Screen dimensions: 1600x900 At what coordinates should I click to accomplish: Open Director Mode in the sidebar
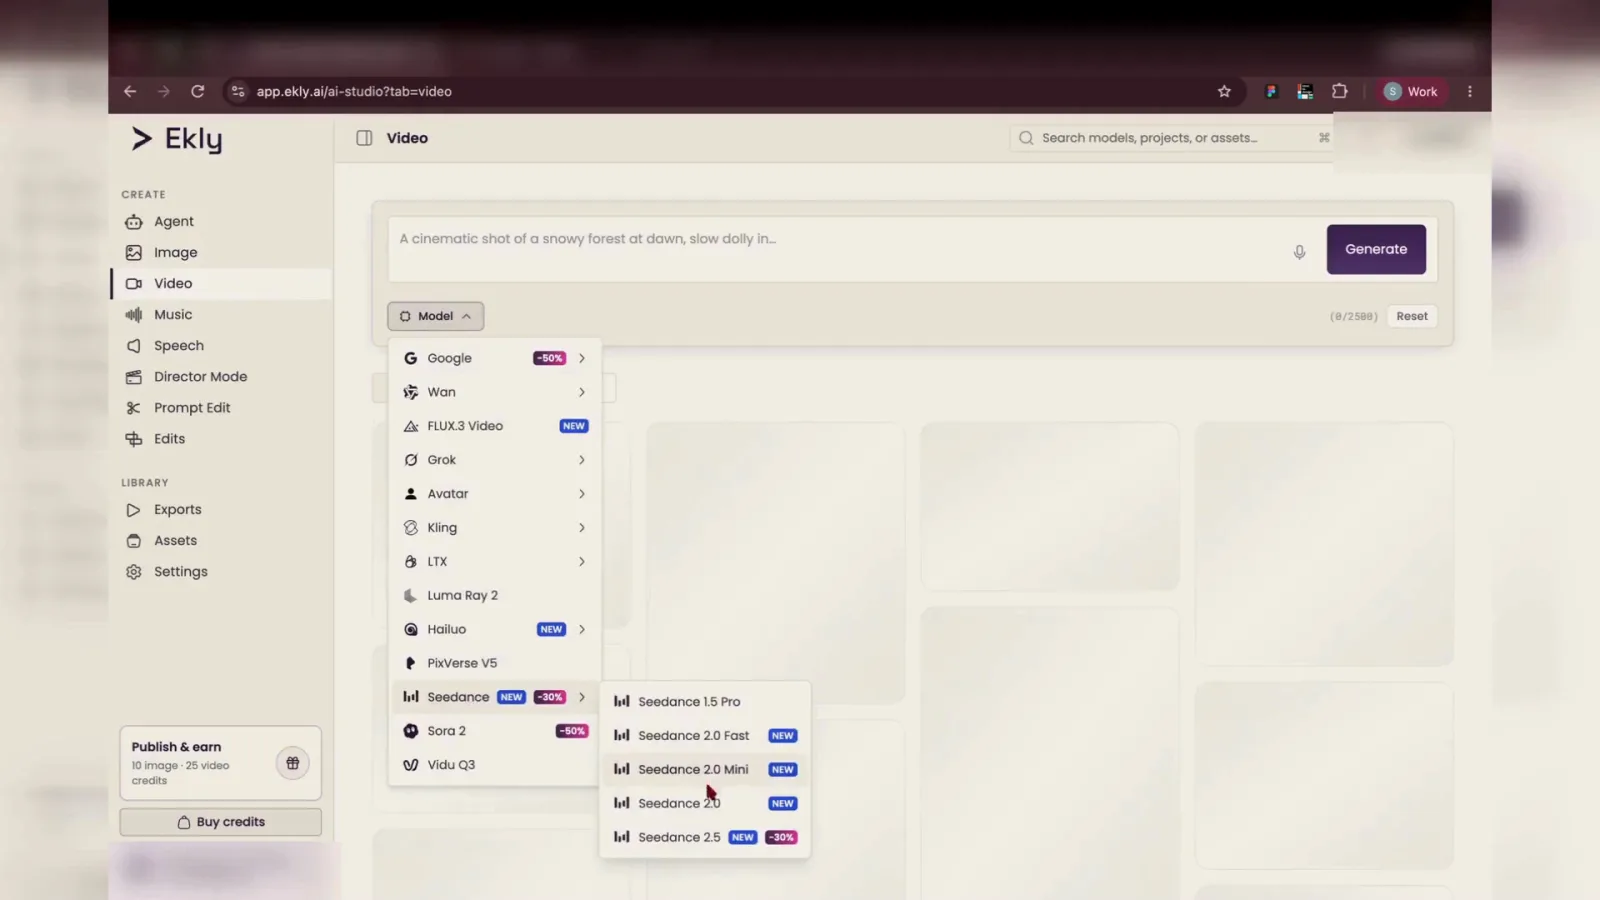point(221,376)
